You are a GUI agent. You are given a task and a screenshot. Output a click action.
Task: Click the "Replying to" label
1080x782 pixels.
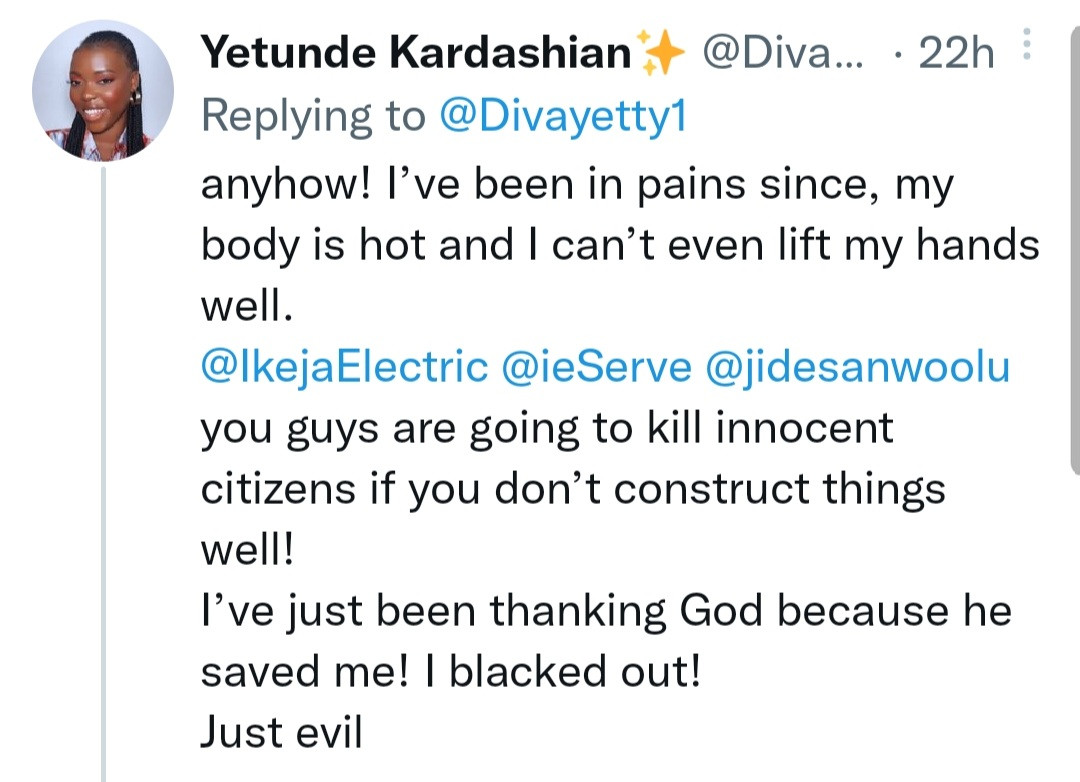pyautogui.click(x=313, y=116)
